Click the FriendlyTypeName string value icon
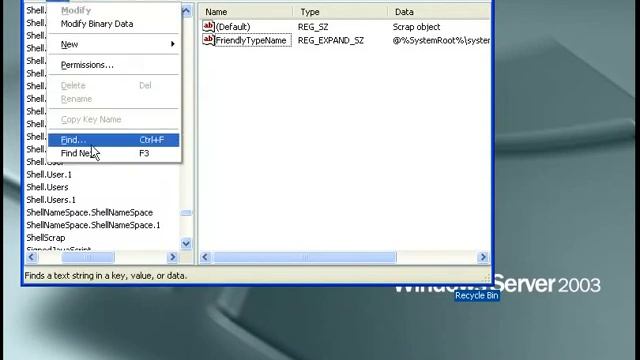 click(x=208, y=40)
